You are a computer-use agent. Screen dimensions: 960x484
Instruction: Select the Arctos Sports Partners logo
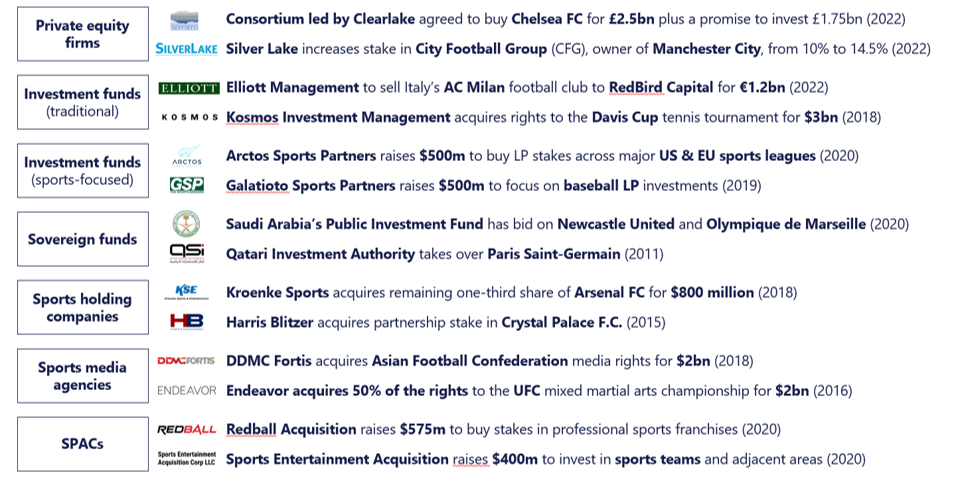[187, 155]
